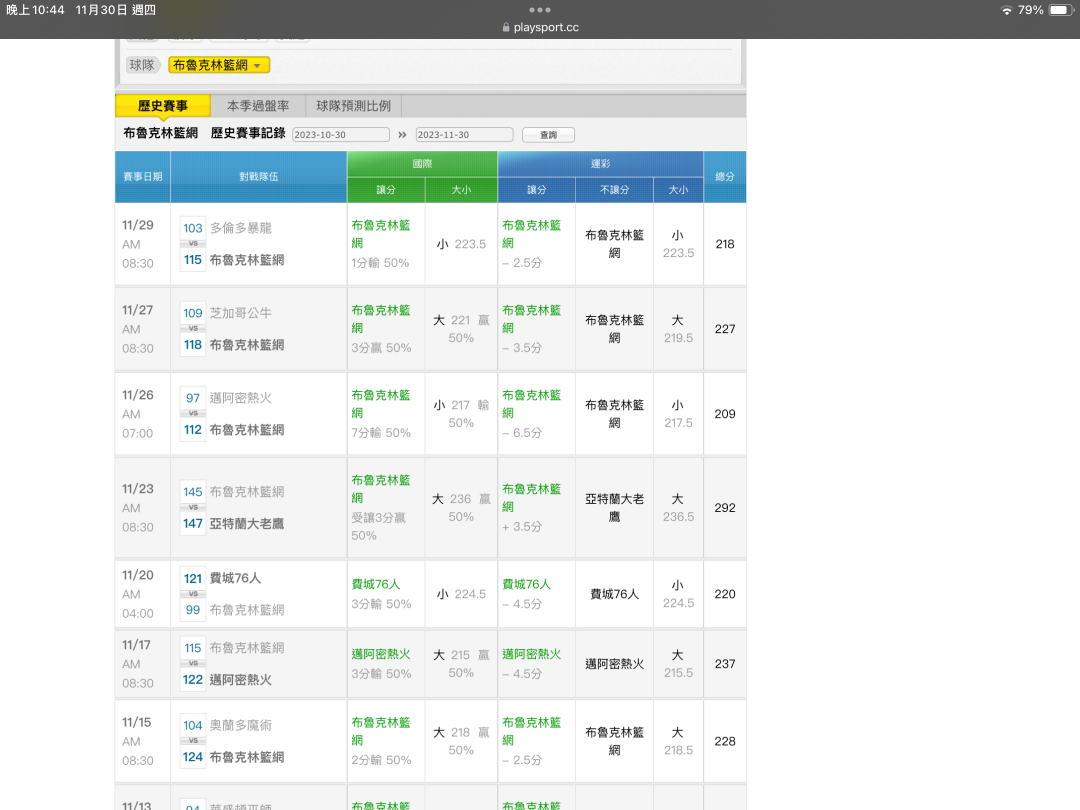This screenshot has height=810, width=1080.
Task: Click score 103 in the 11/29 row
Action: 193,228
